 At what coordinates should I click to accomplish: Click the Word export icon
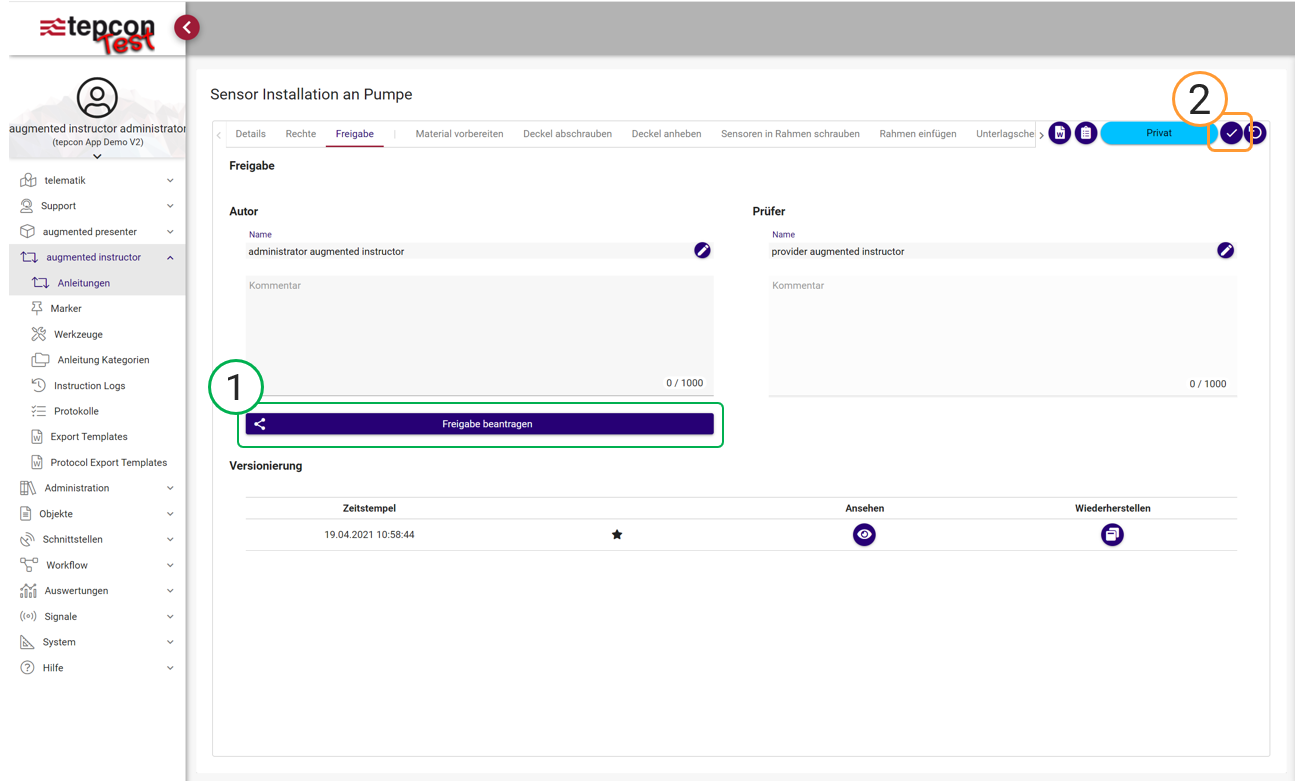tap(1059, 133)
